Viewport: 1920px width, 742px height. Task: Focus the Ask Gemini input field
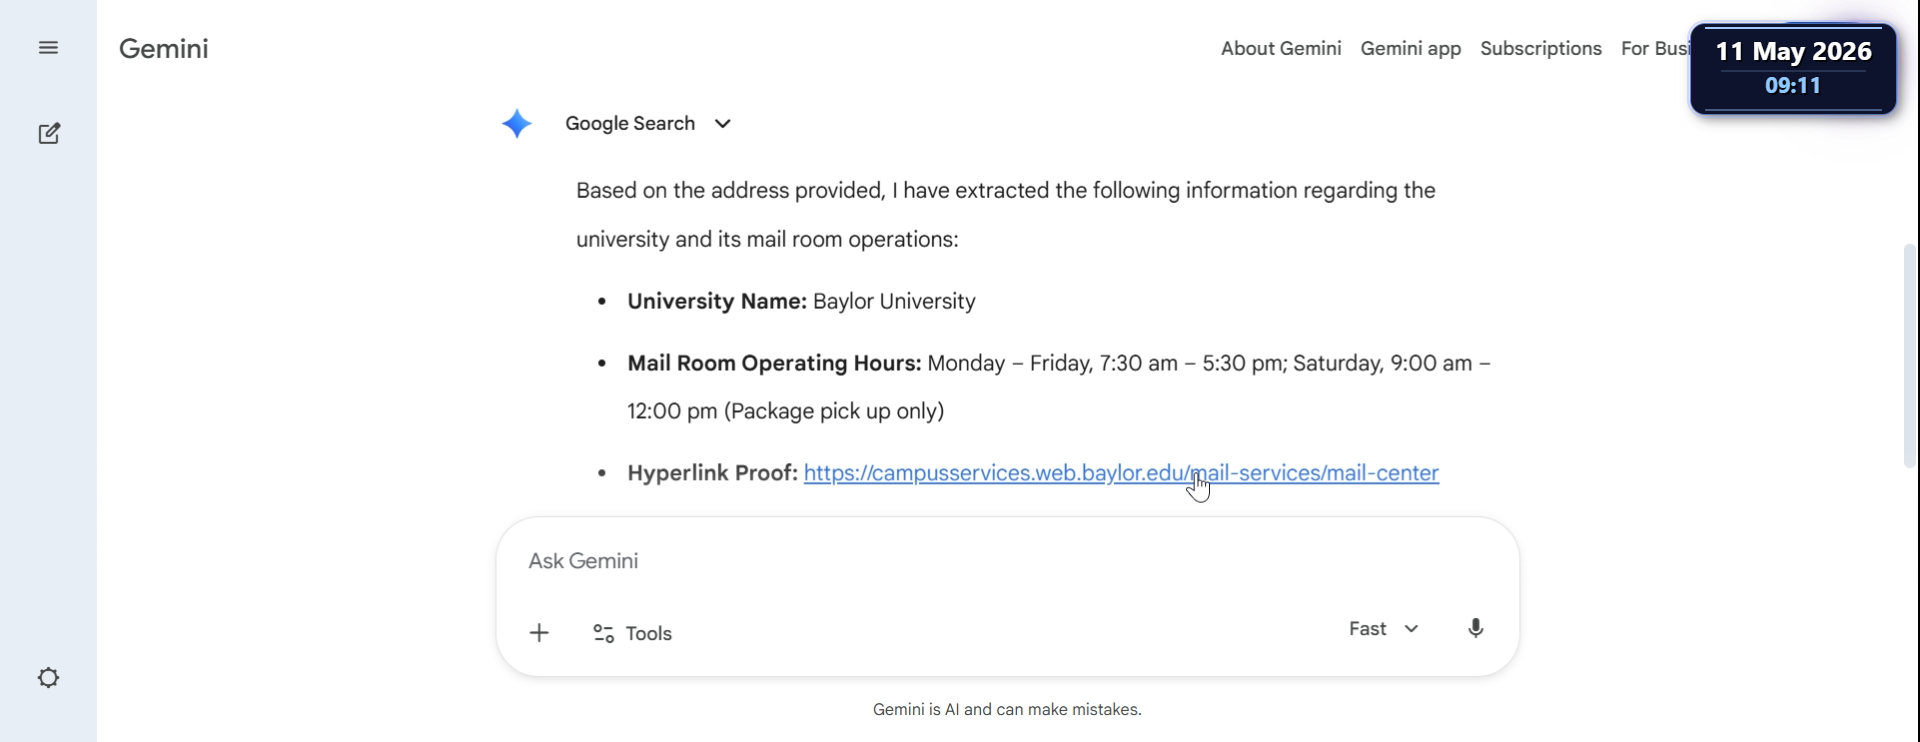coord(1008,561)
